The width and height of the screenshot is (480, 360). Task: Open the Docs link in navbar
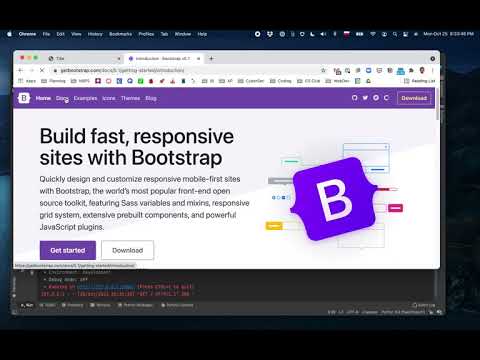click(62, 98)
